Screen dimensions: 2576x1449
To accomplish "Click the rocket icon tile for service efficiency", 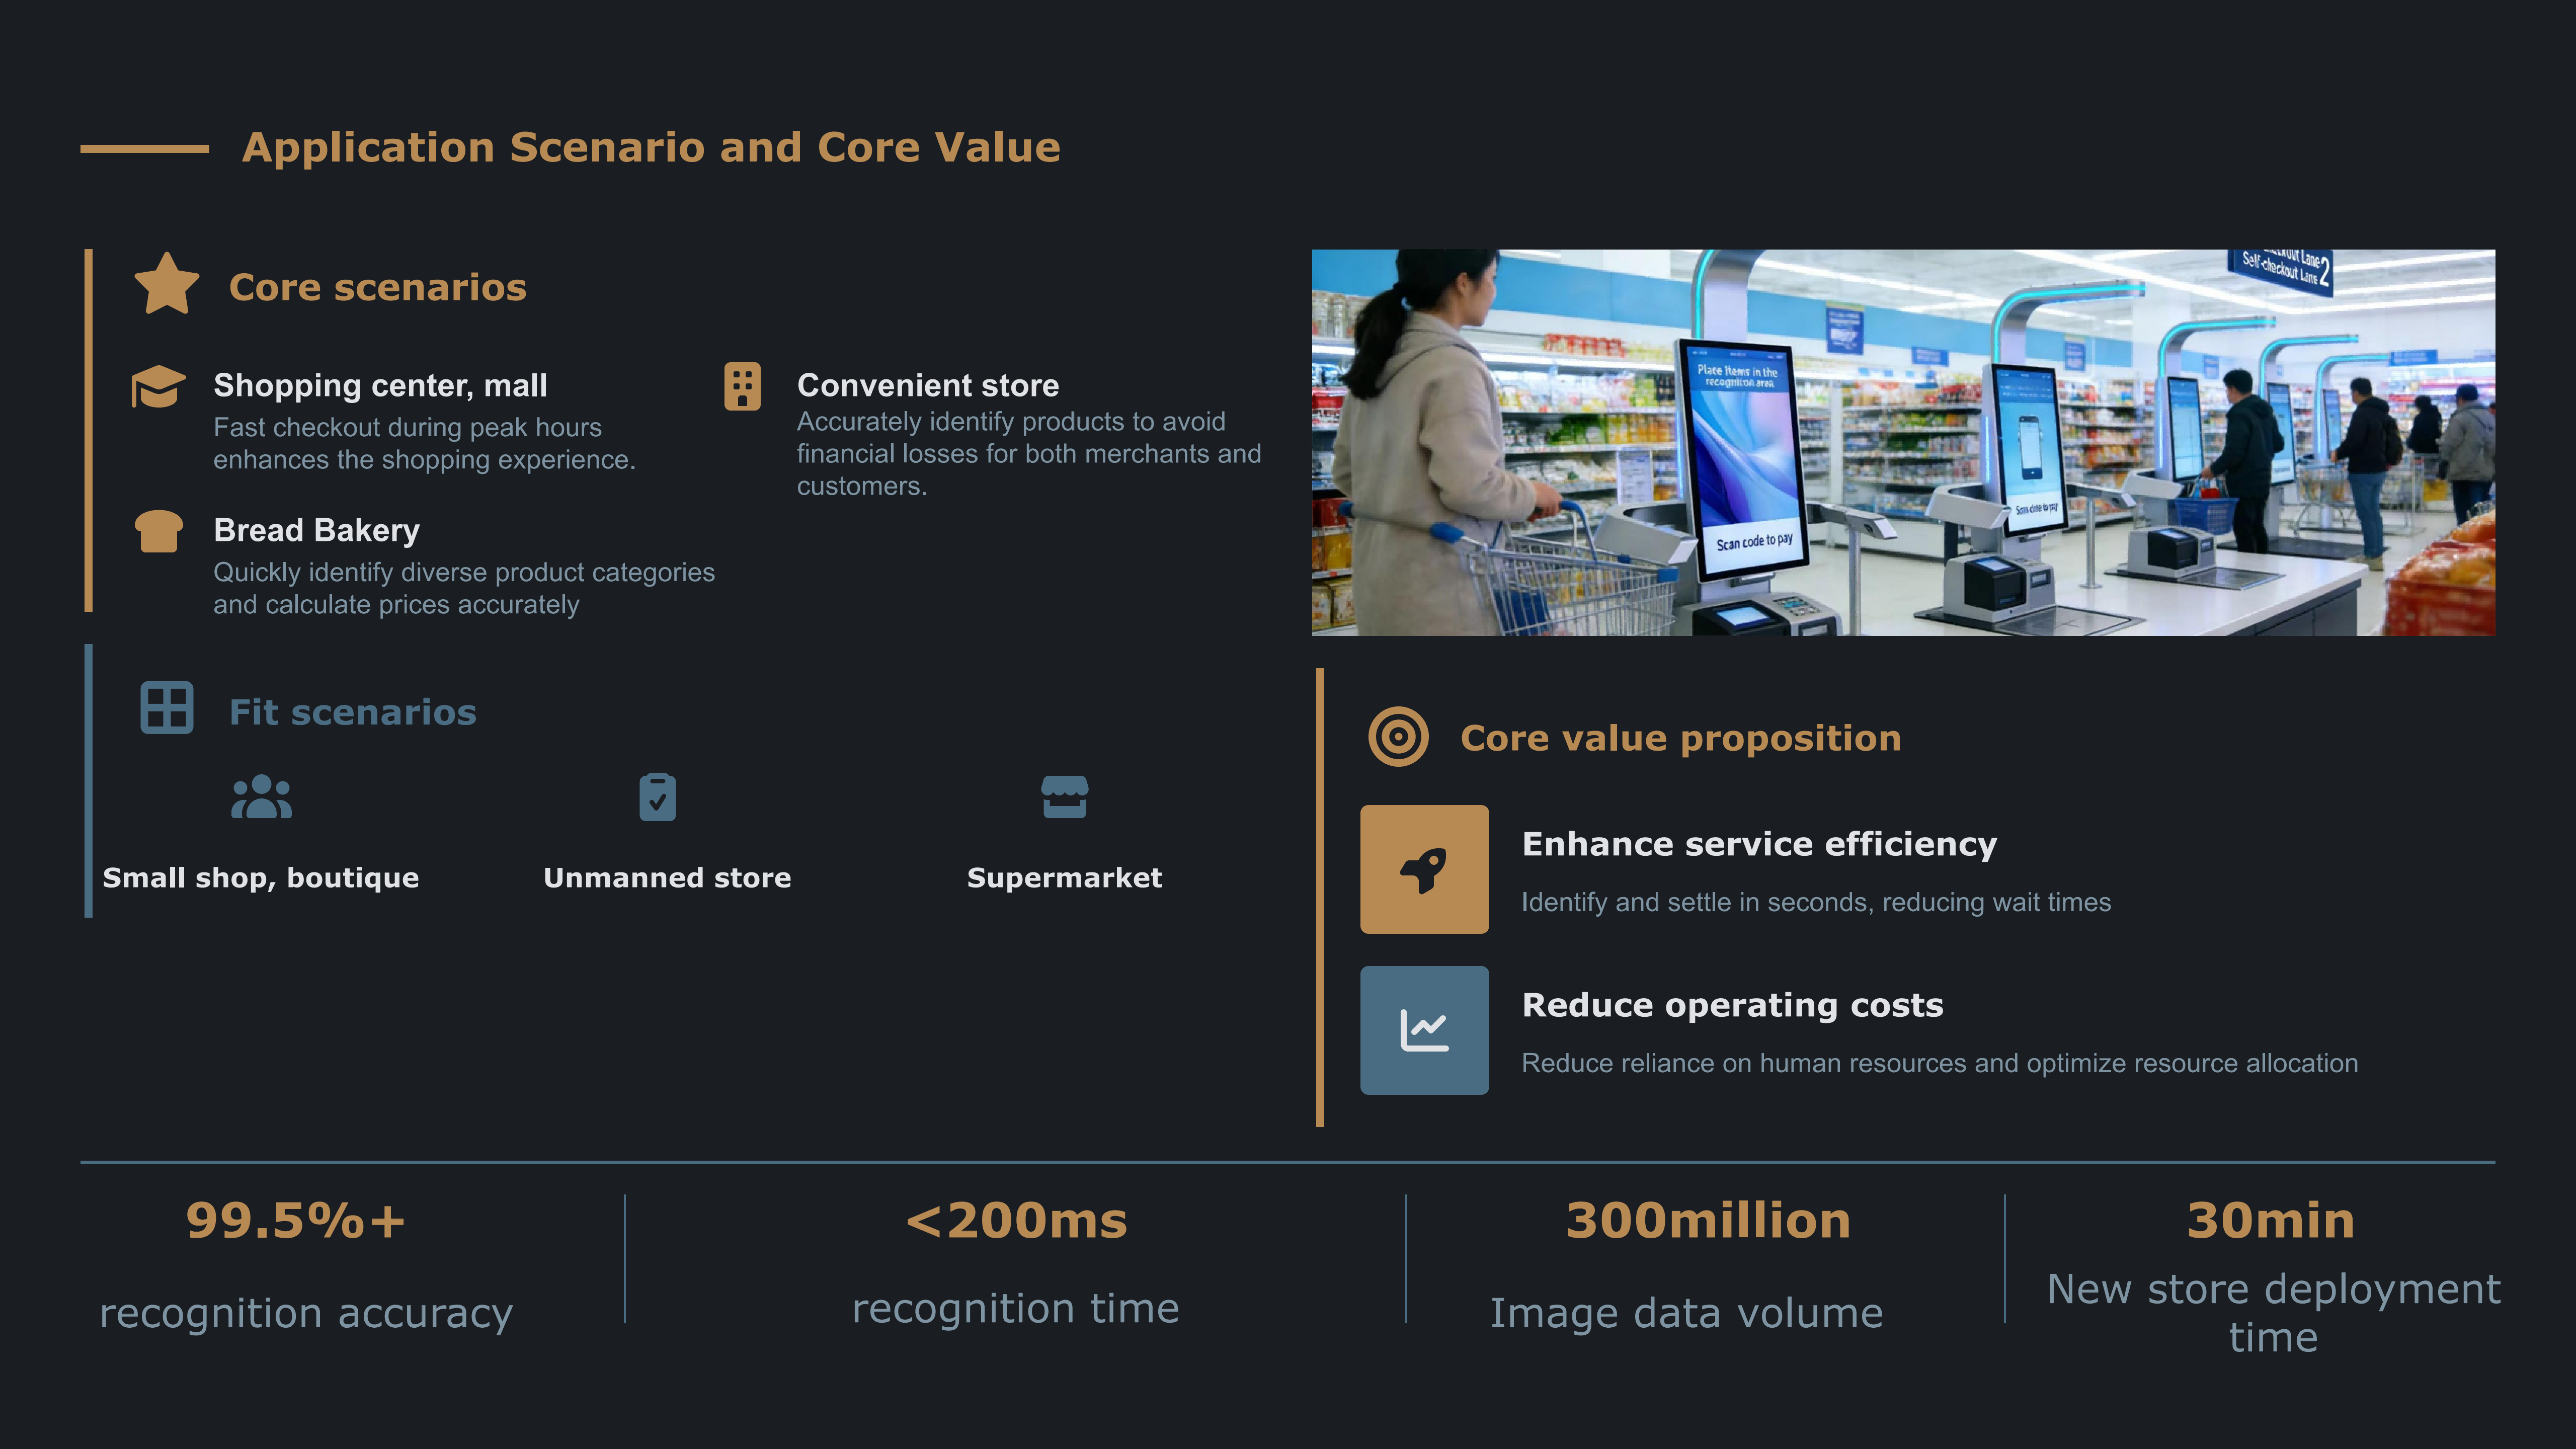I will pos(1424,869).
